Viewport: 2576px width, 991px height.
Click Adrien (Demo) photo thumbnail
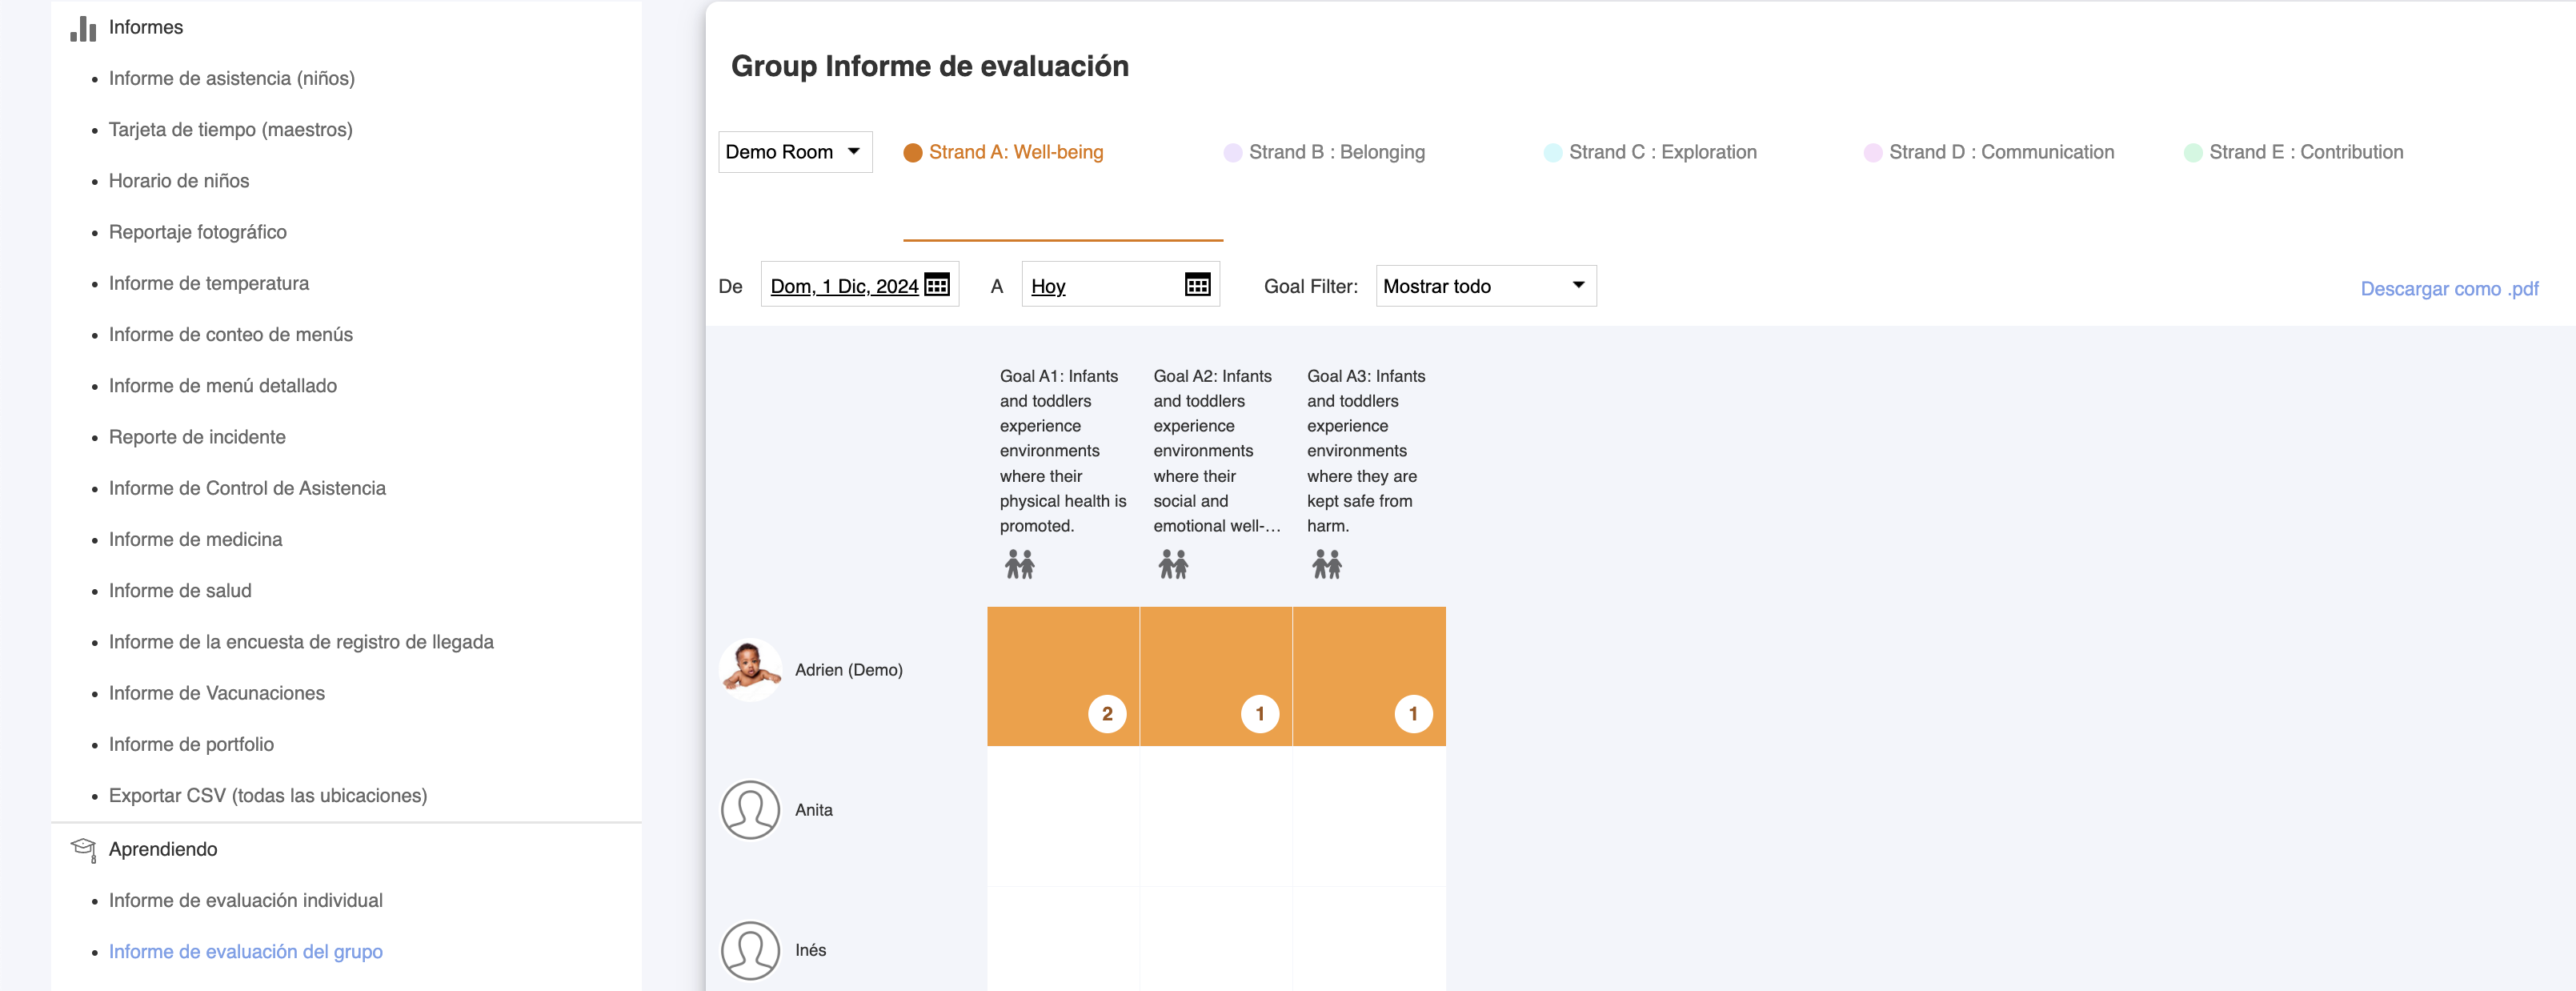tap(750, 669)
